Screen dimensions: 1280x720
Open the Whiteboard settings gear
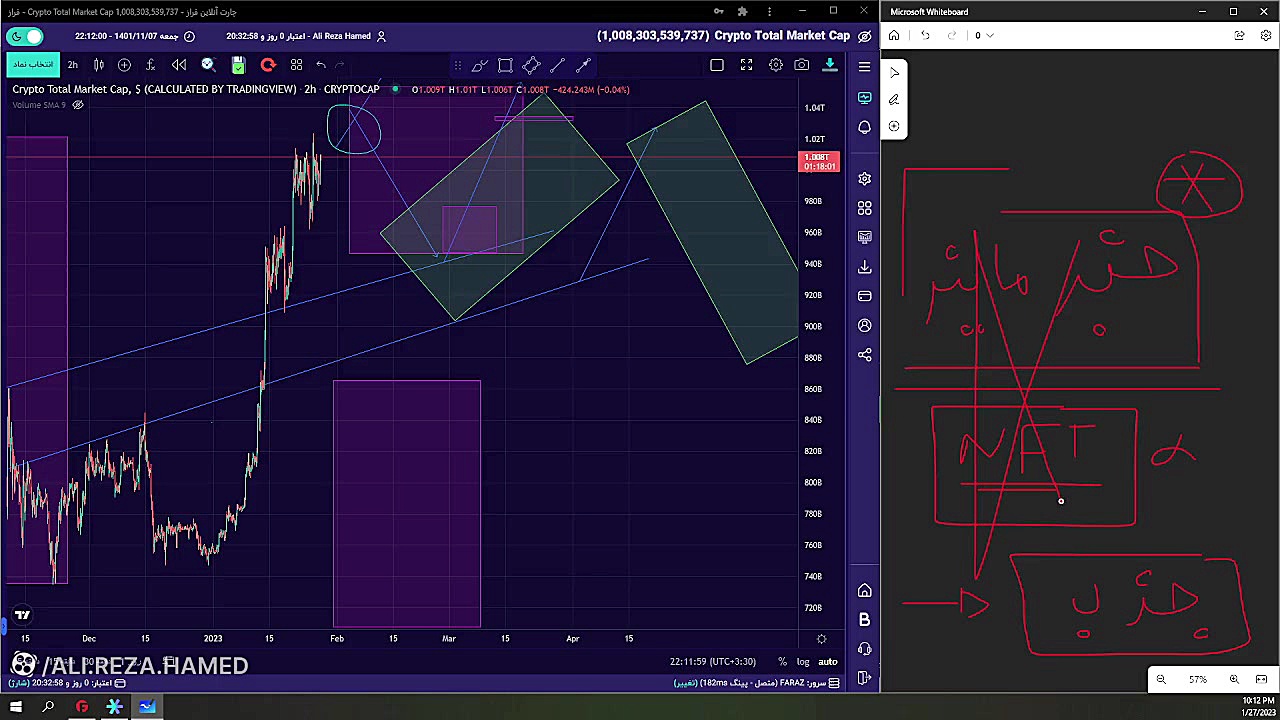1265,35
